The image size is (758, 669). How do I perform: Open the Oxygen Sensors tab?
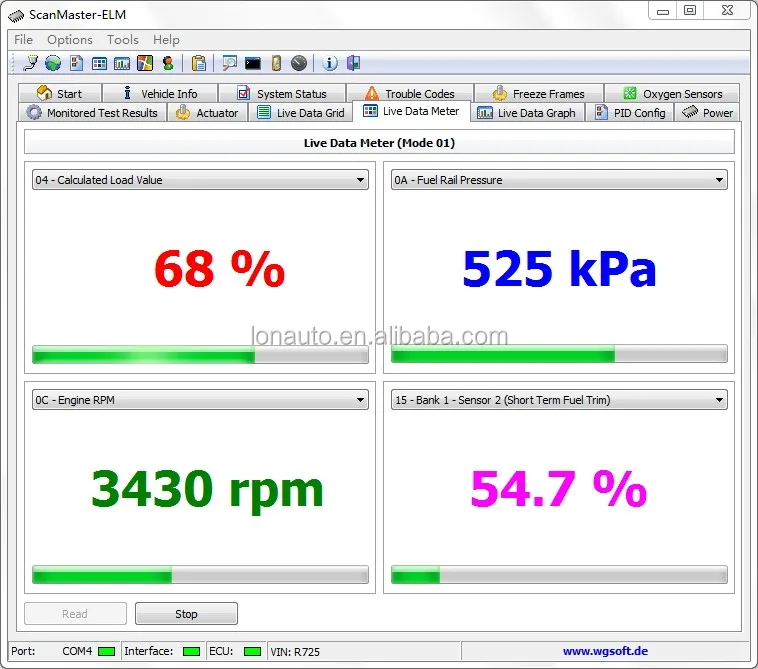coord(672,93)
